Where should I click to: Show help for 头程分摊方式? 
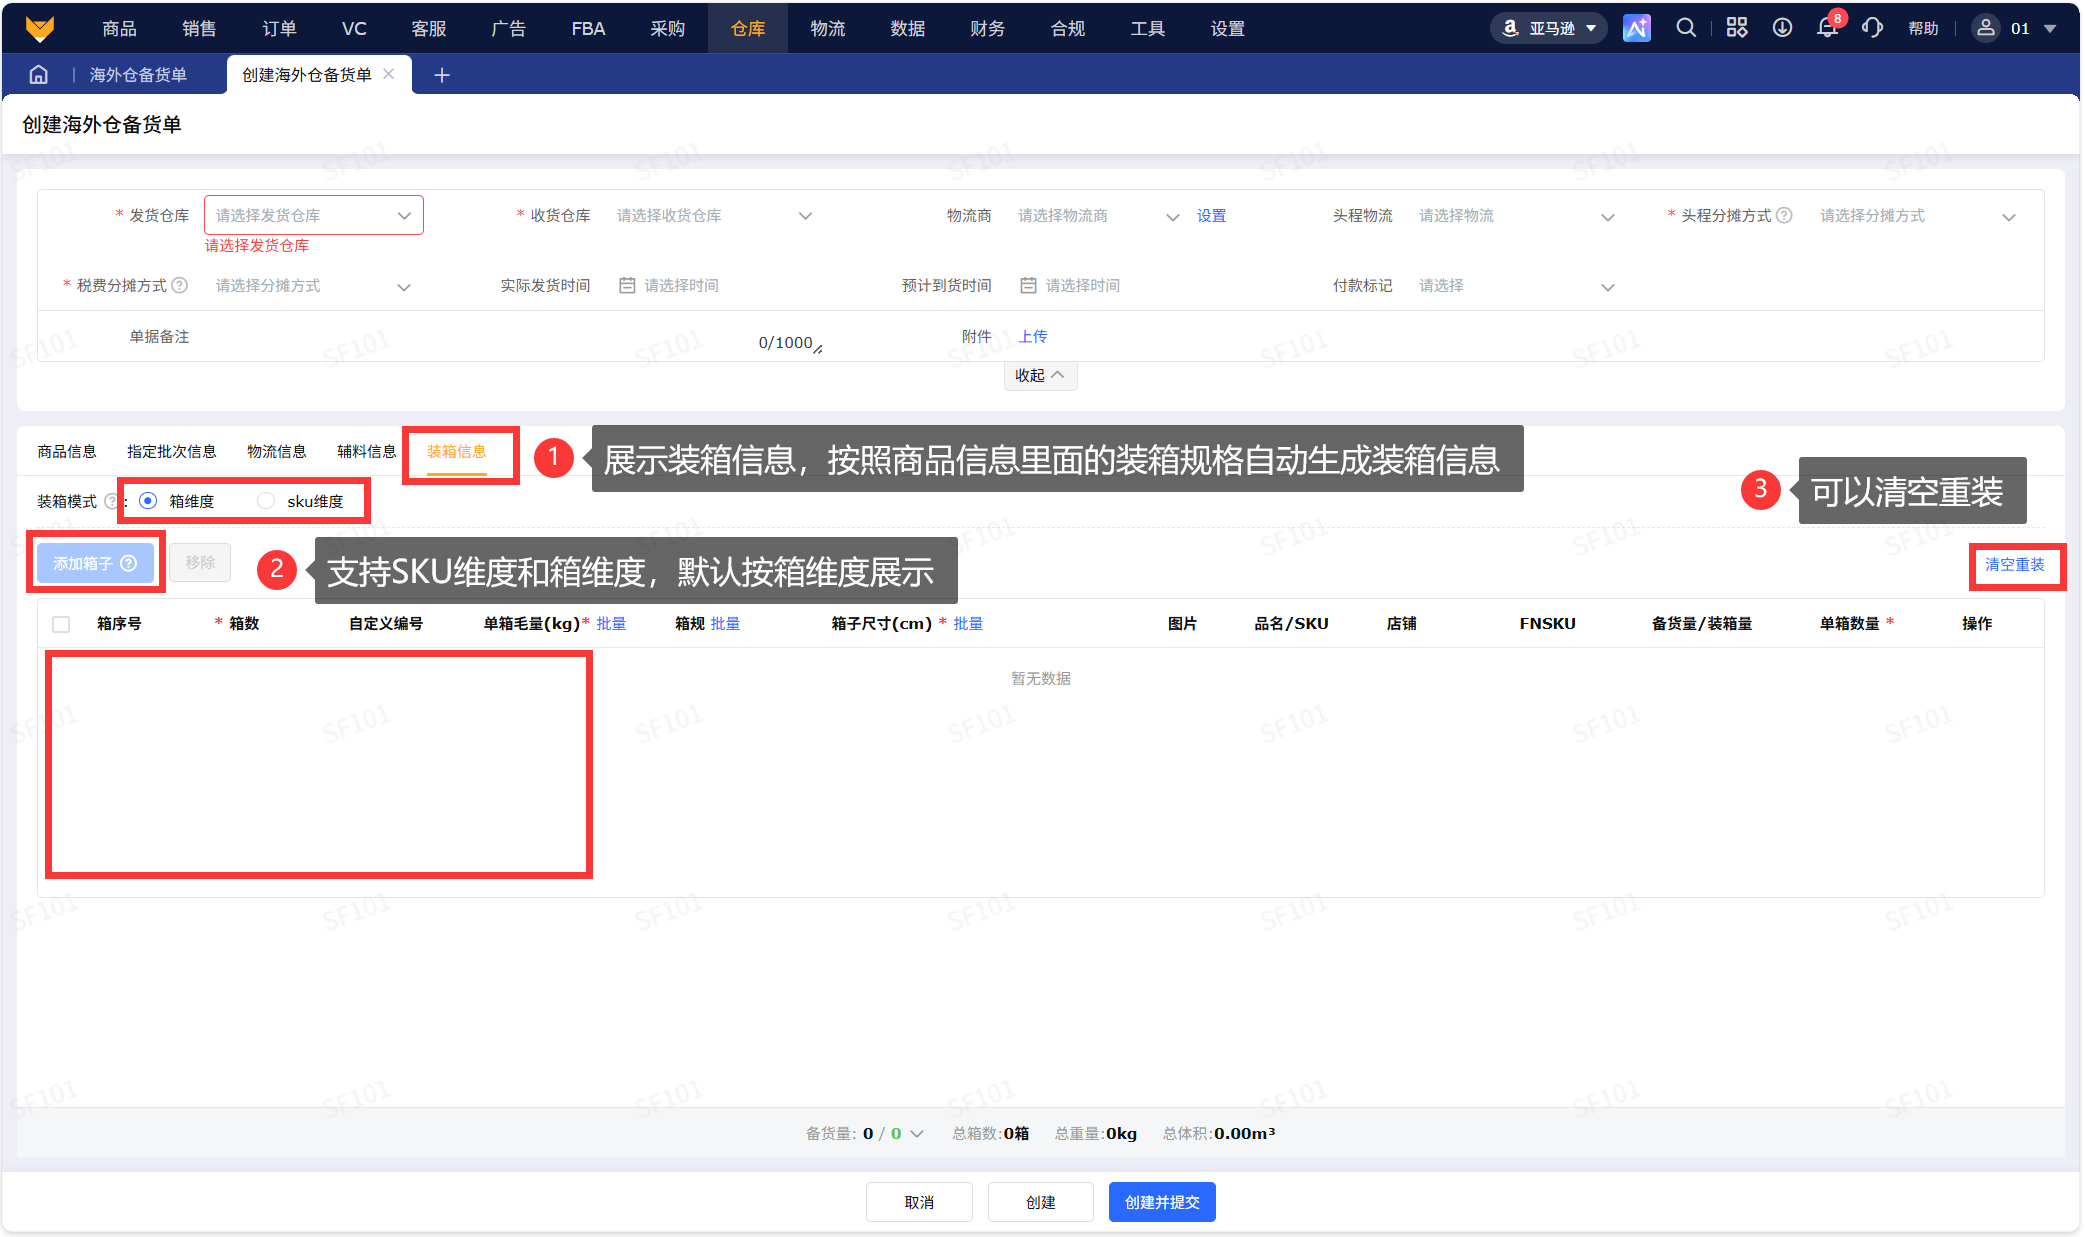[1784, 215]
